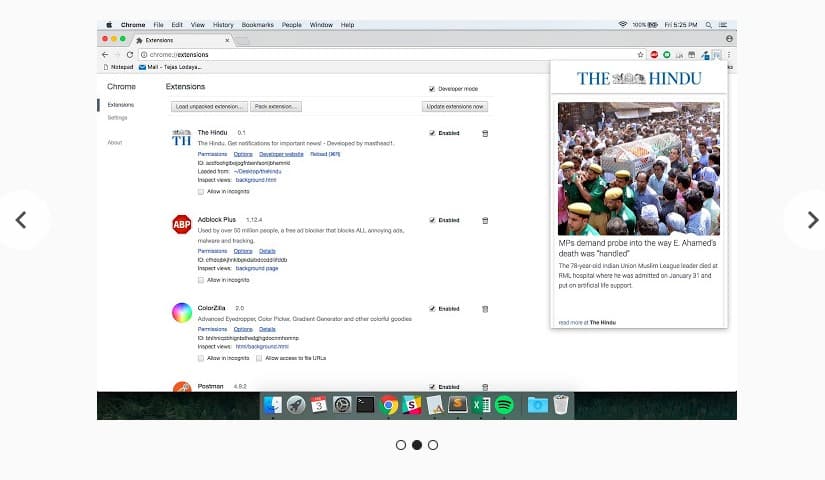Open System Preferences from the dock

coord(342,405)
